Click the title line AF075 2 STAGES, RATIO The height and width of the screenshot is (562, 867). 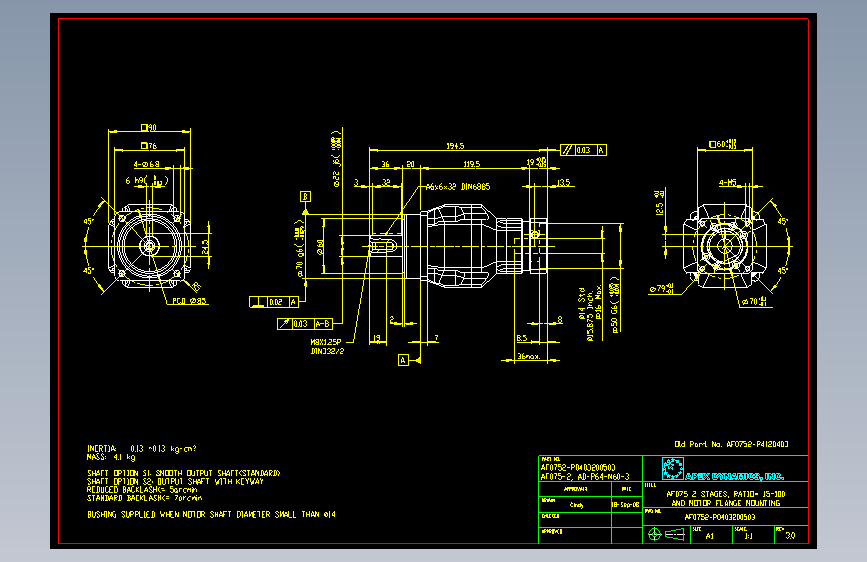[x=725, y=494]
